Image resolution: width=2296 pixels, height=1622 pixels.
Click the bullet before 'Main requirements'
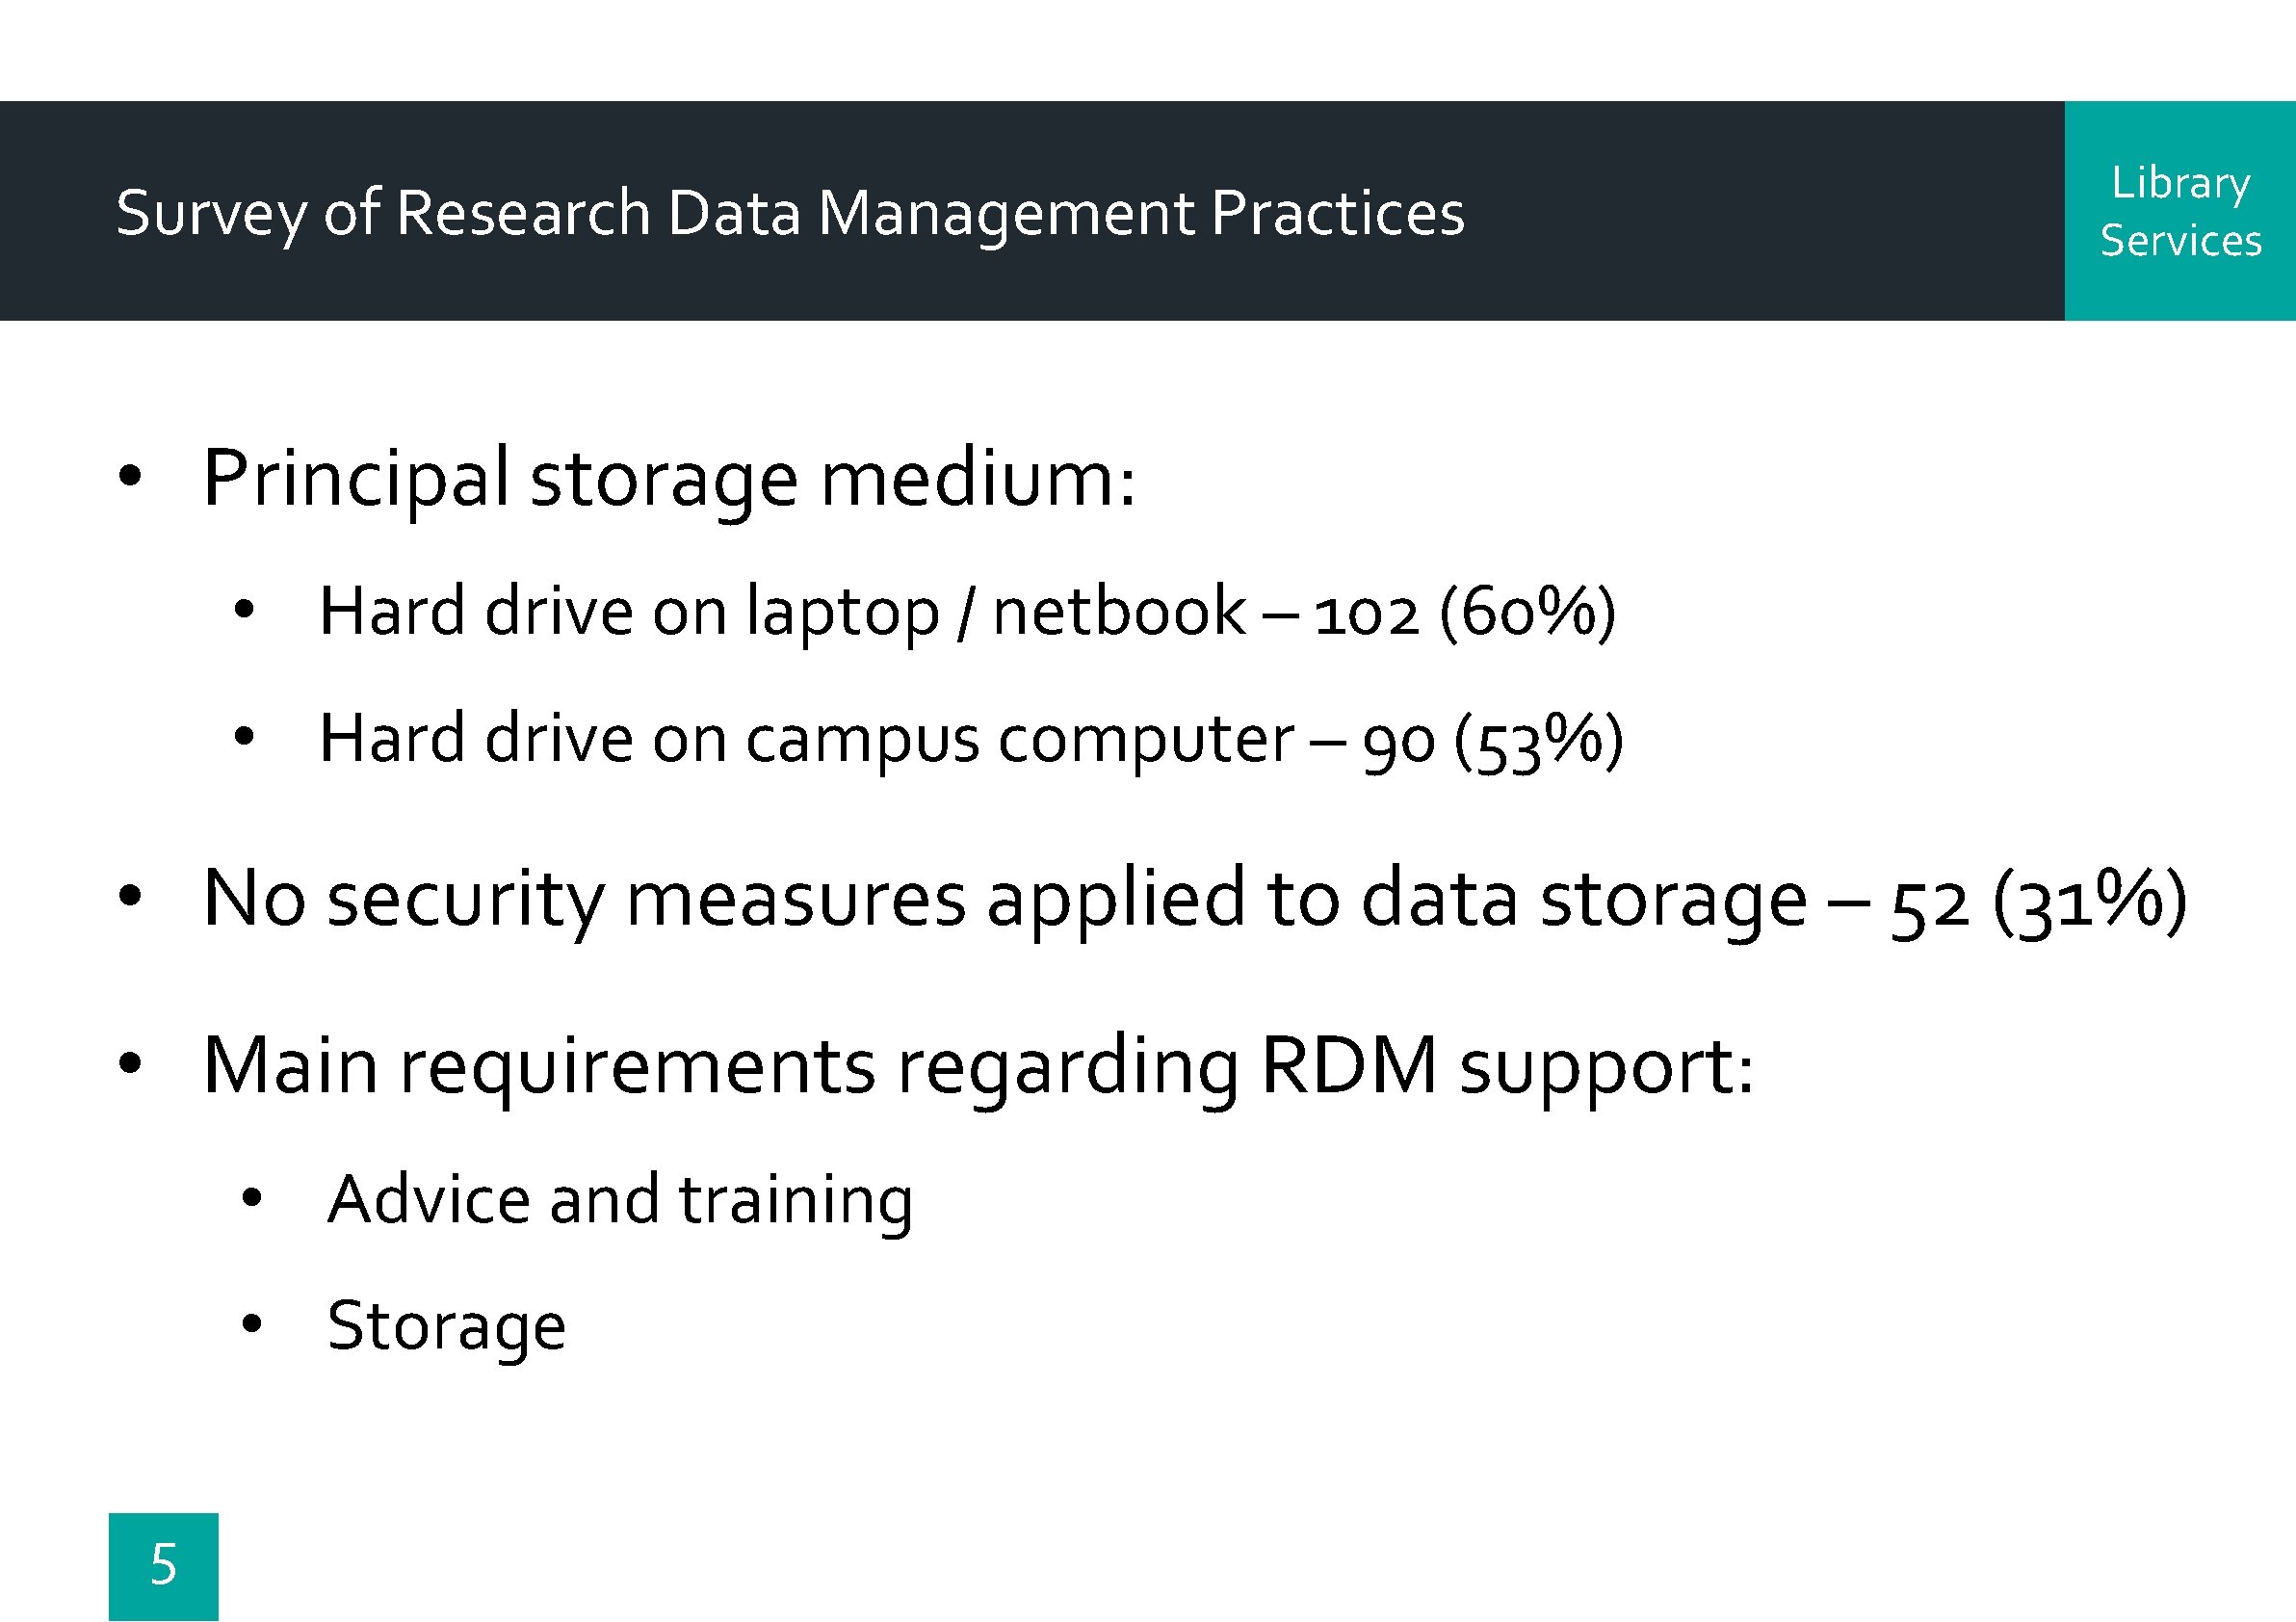coord(130,1064)
